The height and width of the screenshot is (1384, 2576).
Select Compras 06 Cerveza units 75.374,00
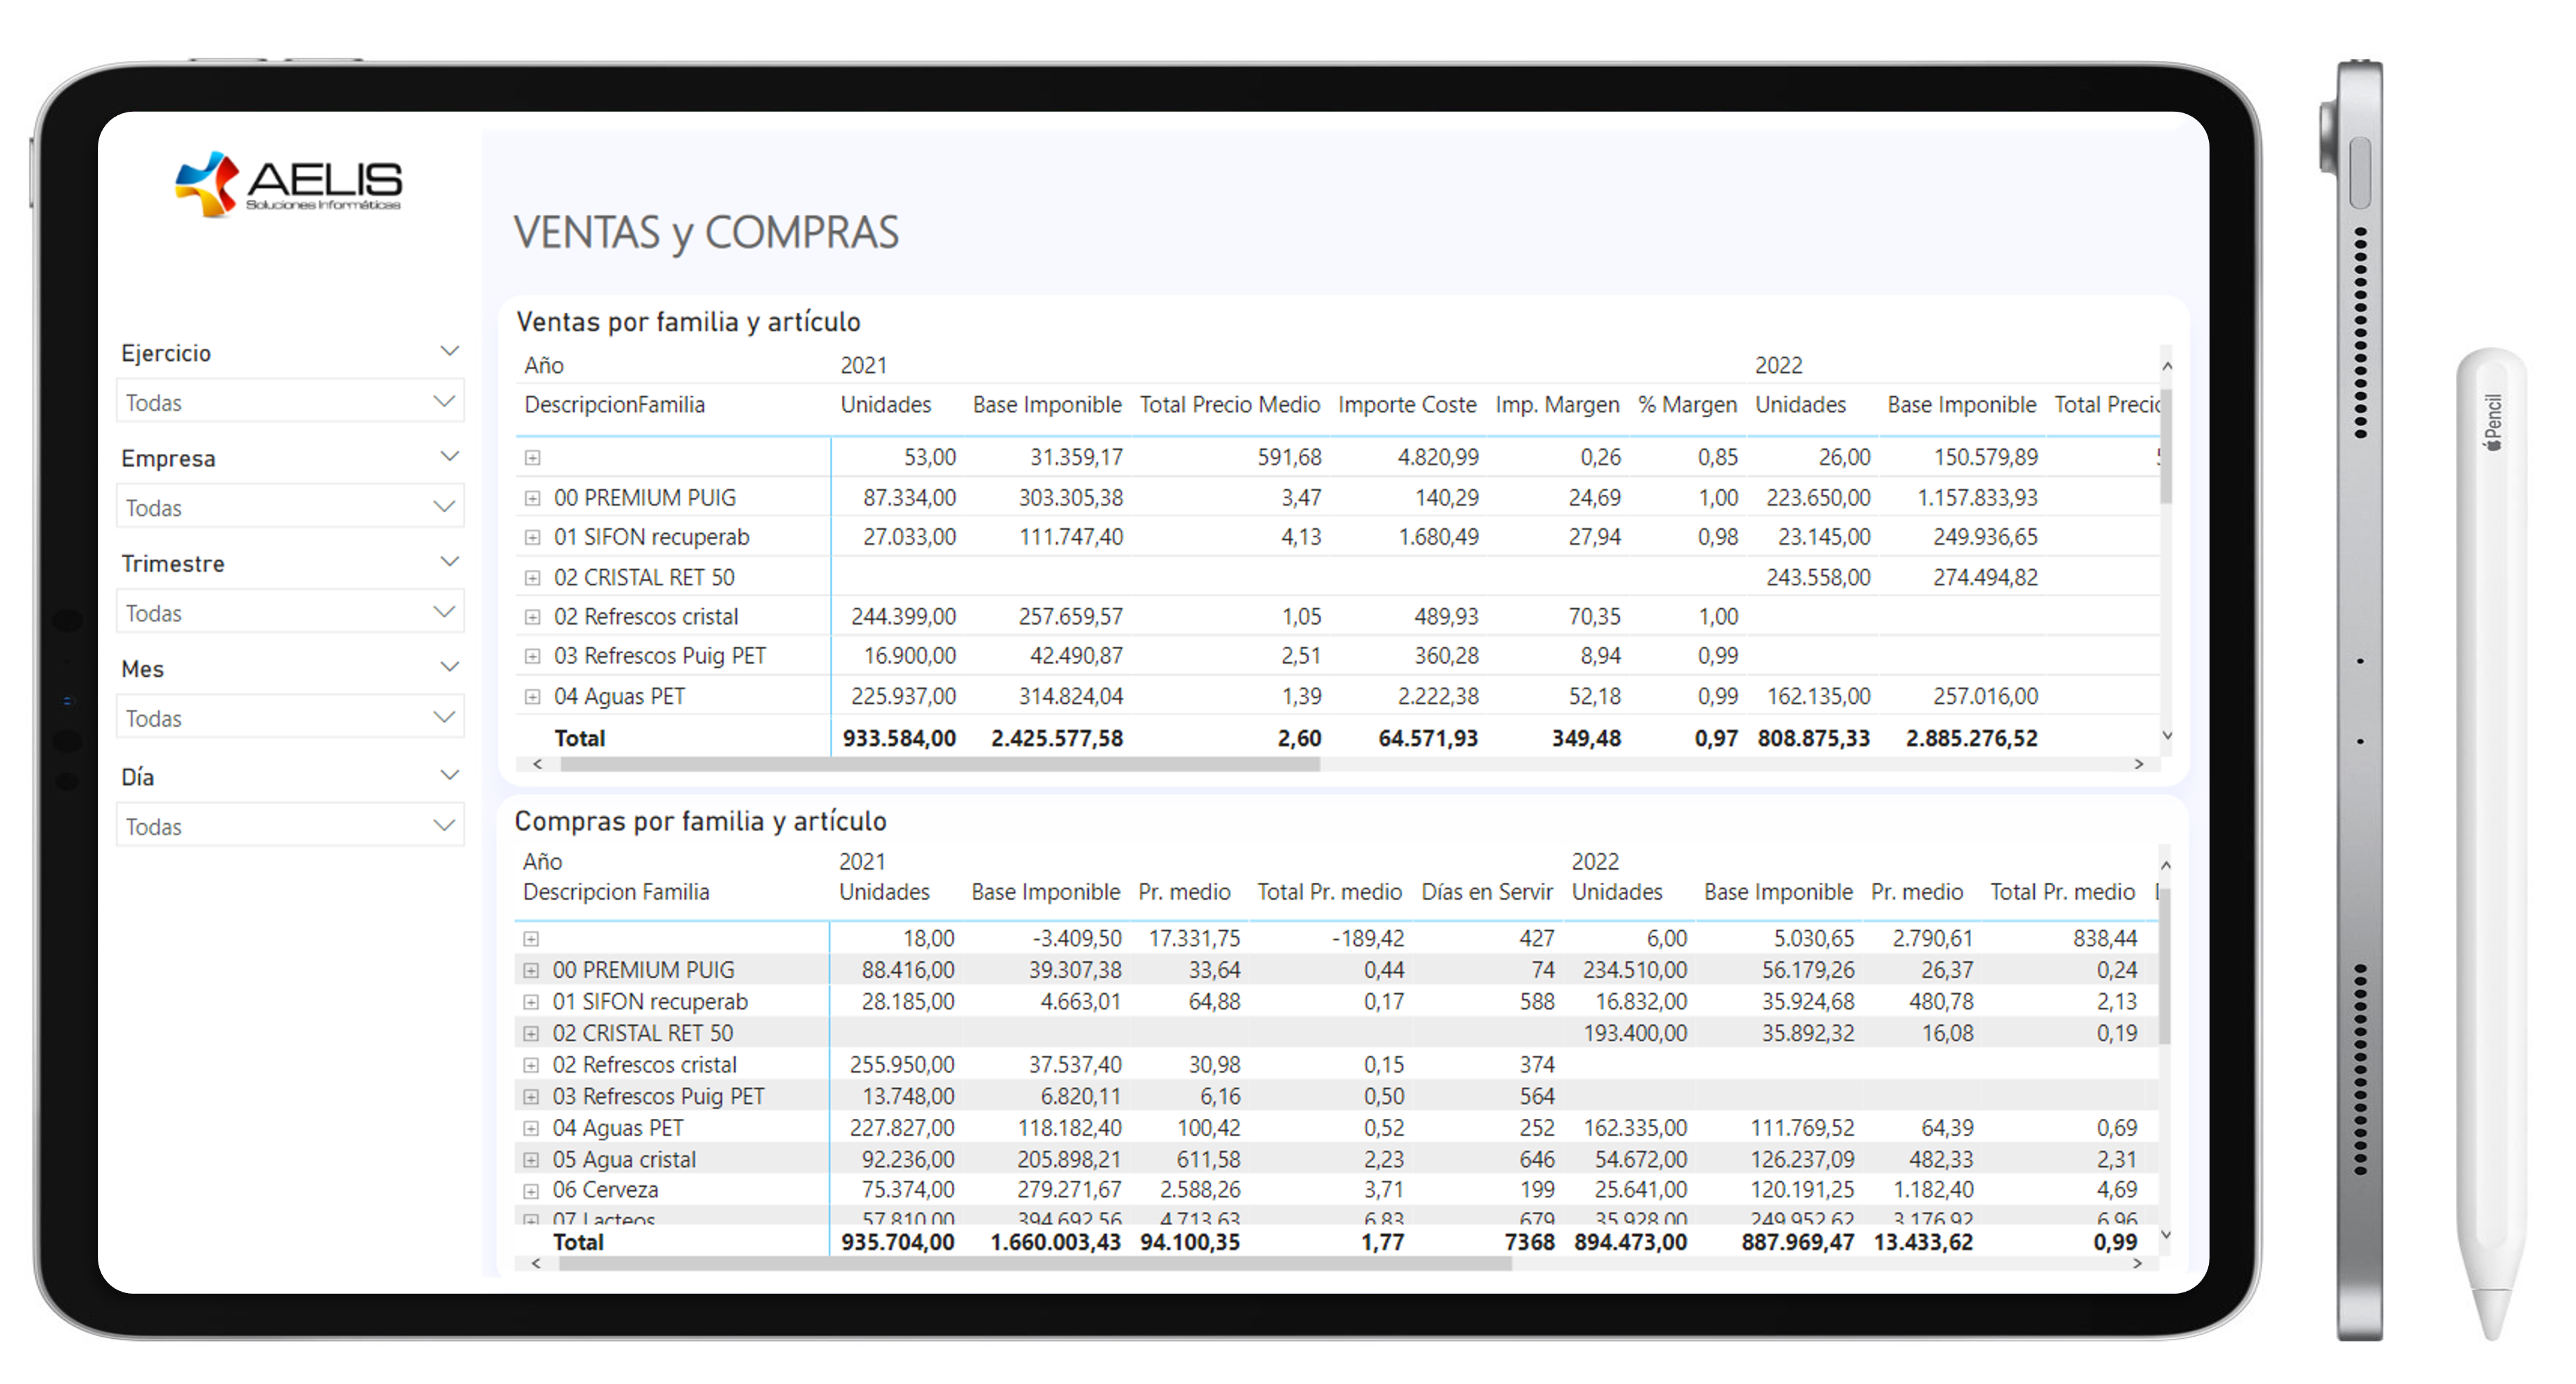(x=908, y=1190)
